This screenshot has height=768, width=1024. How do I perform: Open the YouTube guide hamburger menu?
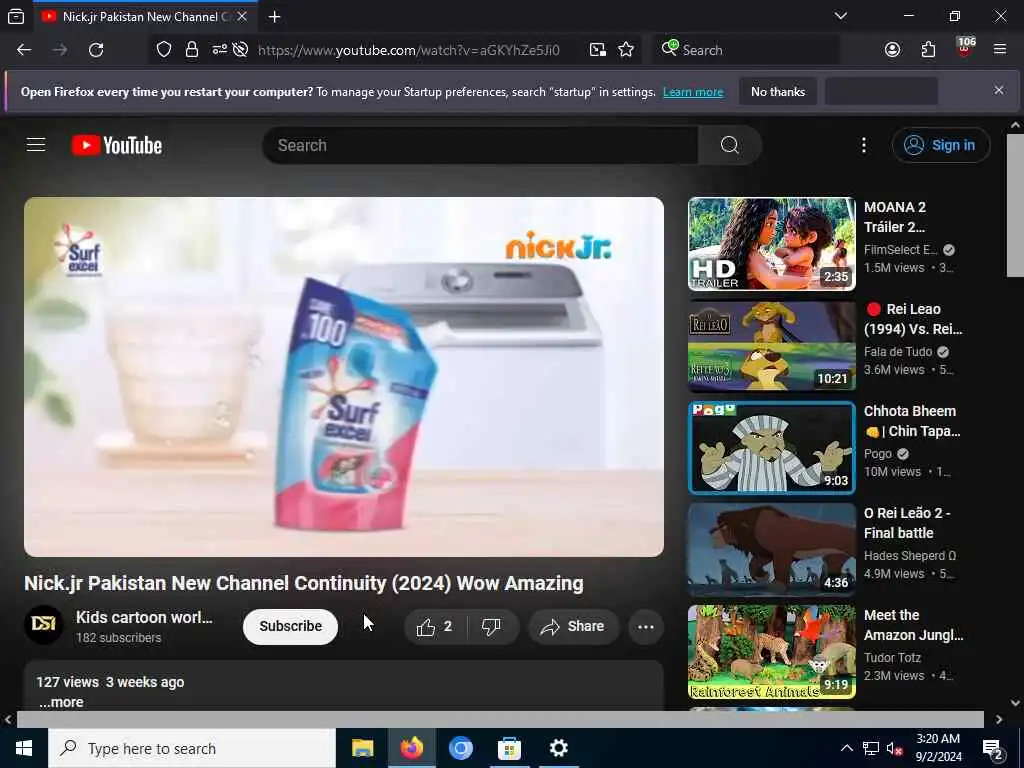coord(36,145)
